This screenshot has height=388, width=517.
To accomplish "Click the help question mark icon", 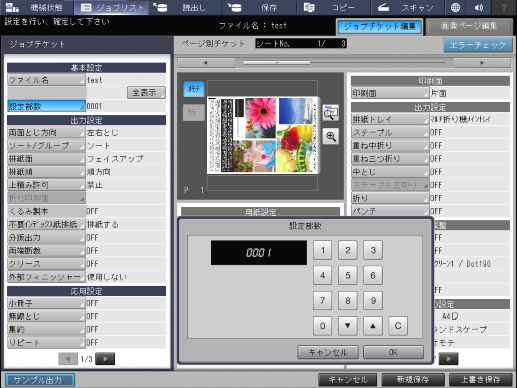I will 504,7.
